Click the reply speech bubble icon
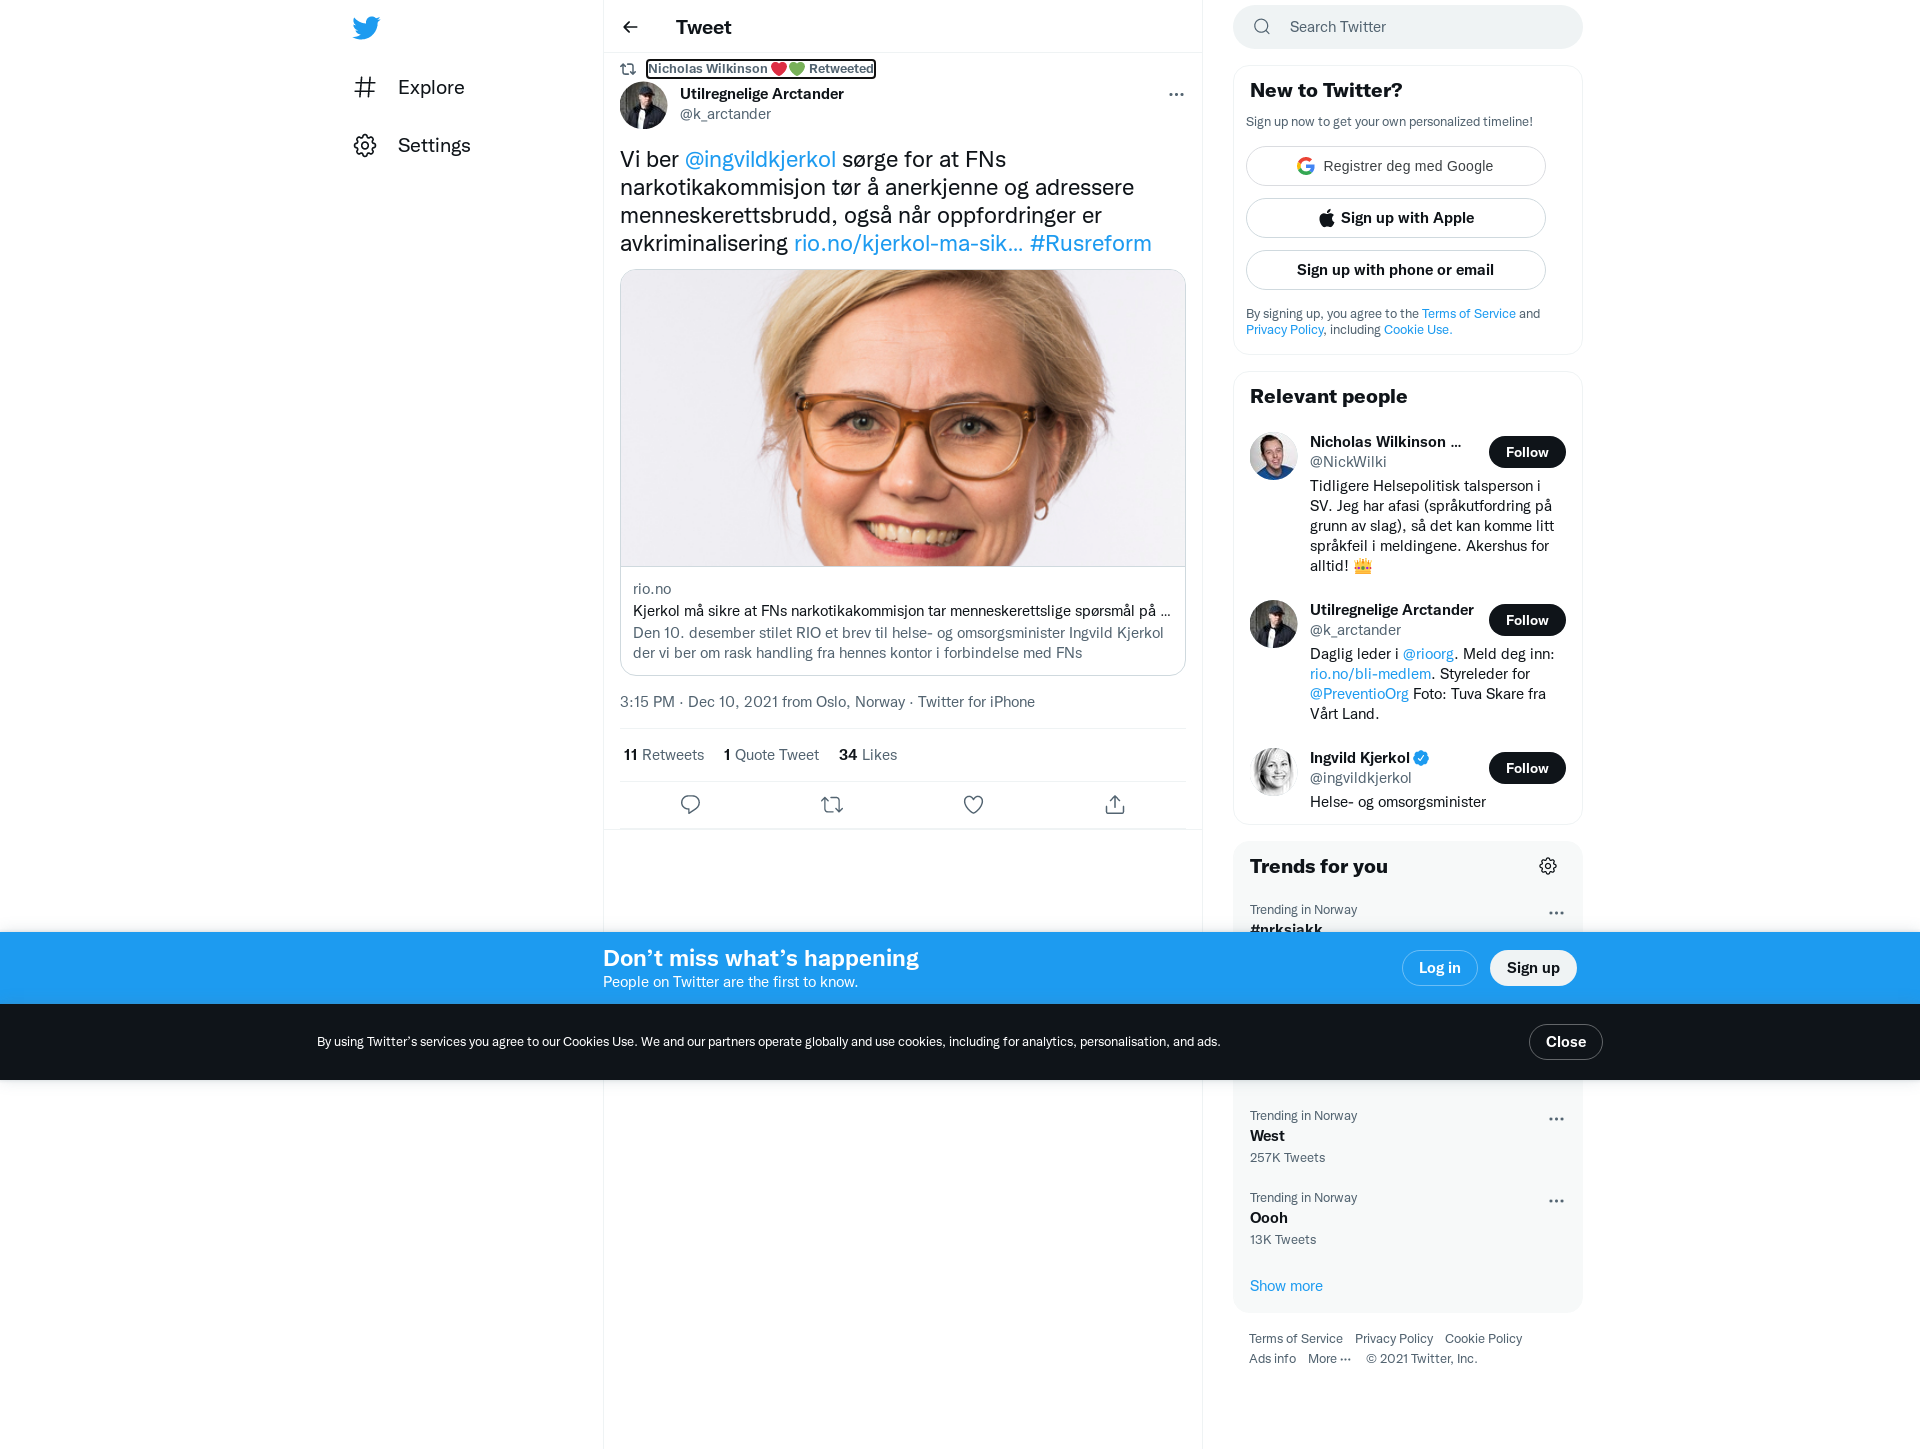The height and width of the screenshot is (1449, 1920). pos(690,804)
